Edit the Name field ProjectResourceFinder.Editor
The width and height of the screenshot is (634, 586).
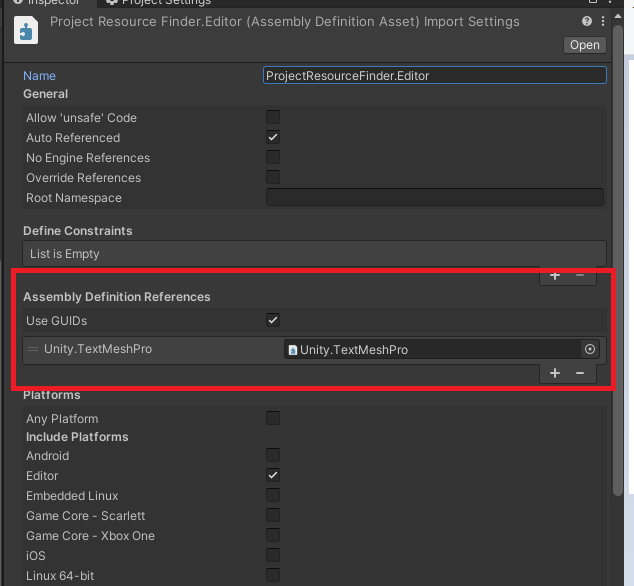click(435, 76)
